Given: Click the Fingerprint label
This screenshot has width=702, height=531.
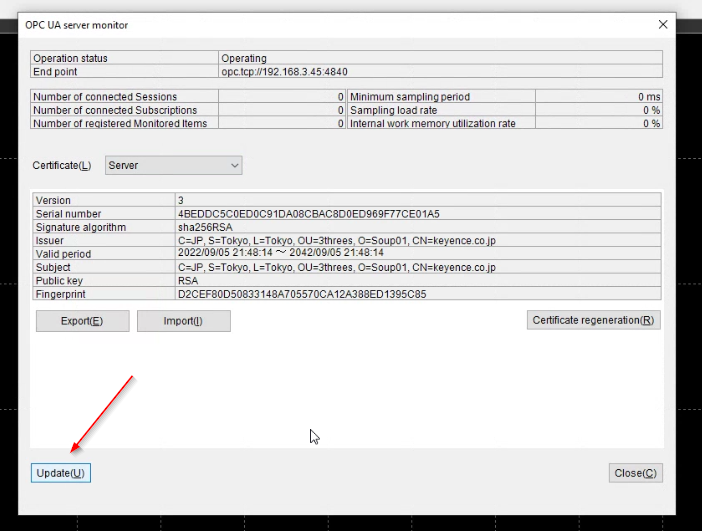Looking at the screenshot, I should [x=60, y=294].
